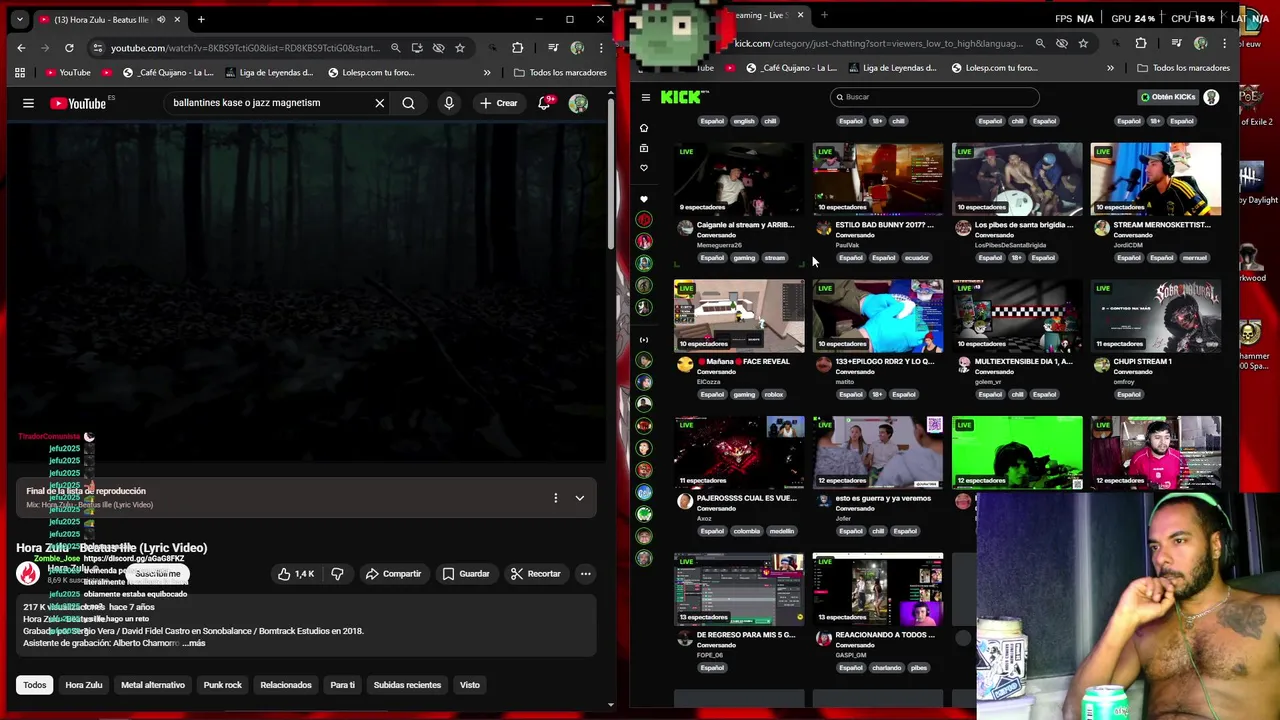Open Chrome menu in Kick window
The image size is (1280, 720).
click(1224, 43)
